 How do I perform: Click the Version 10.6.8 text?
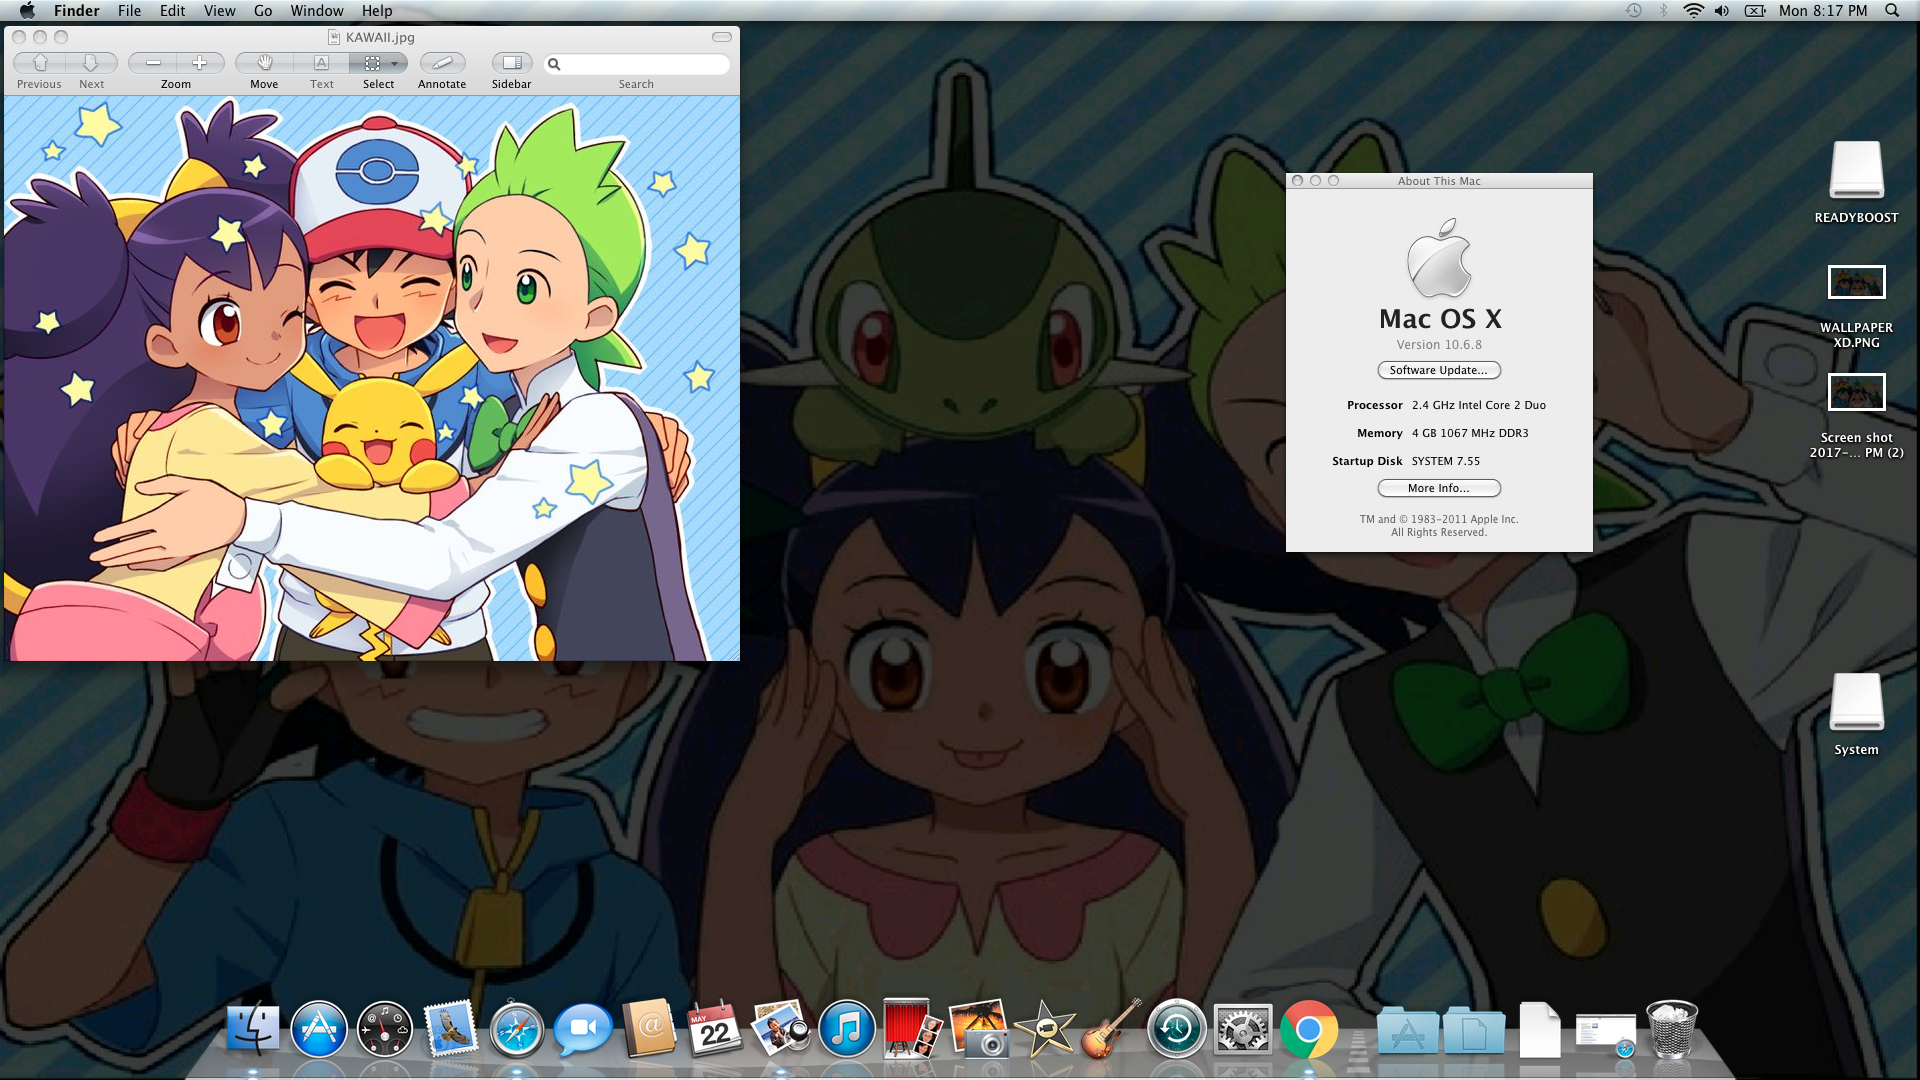[x=1439, y=345]
